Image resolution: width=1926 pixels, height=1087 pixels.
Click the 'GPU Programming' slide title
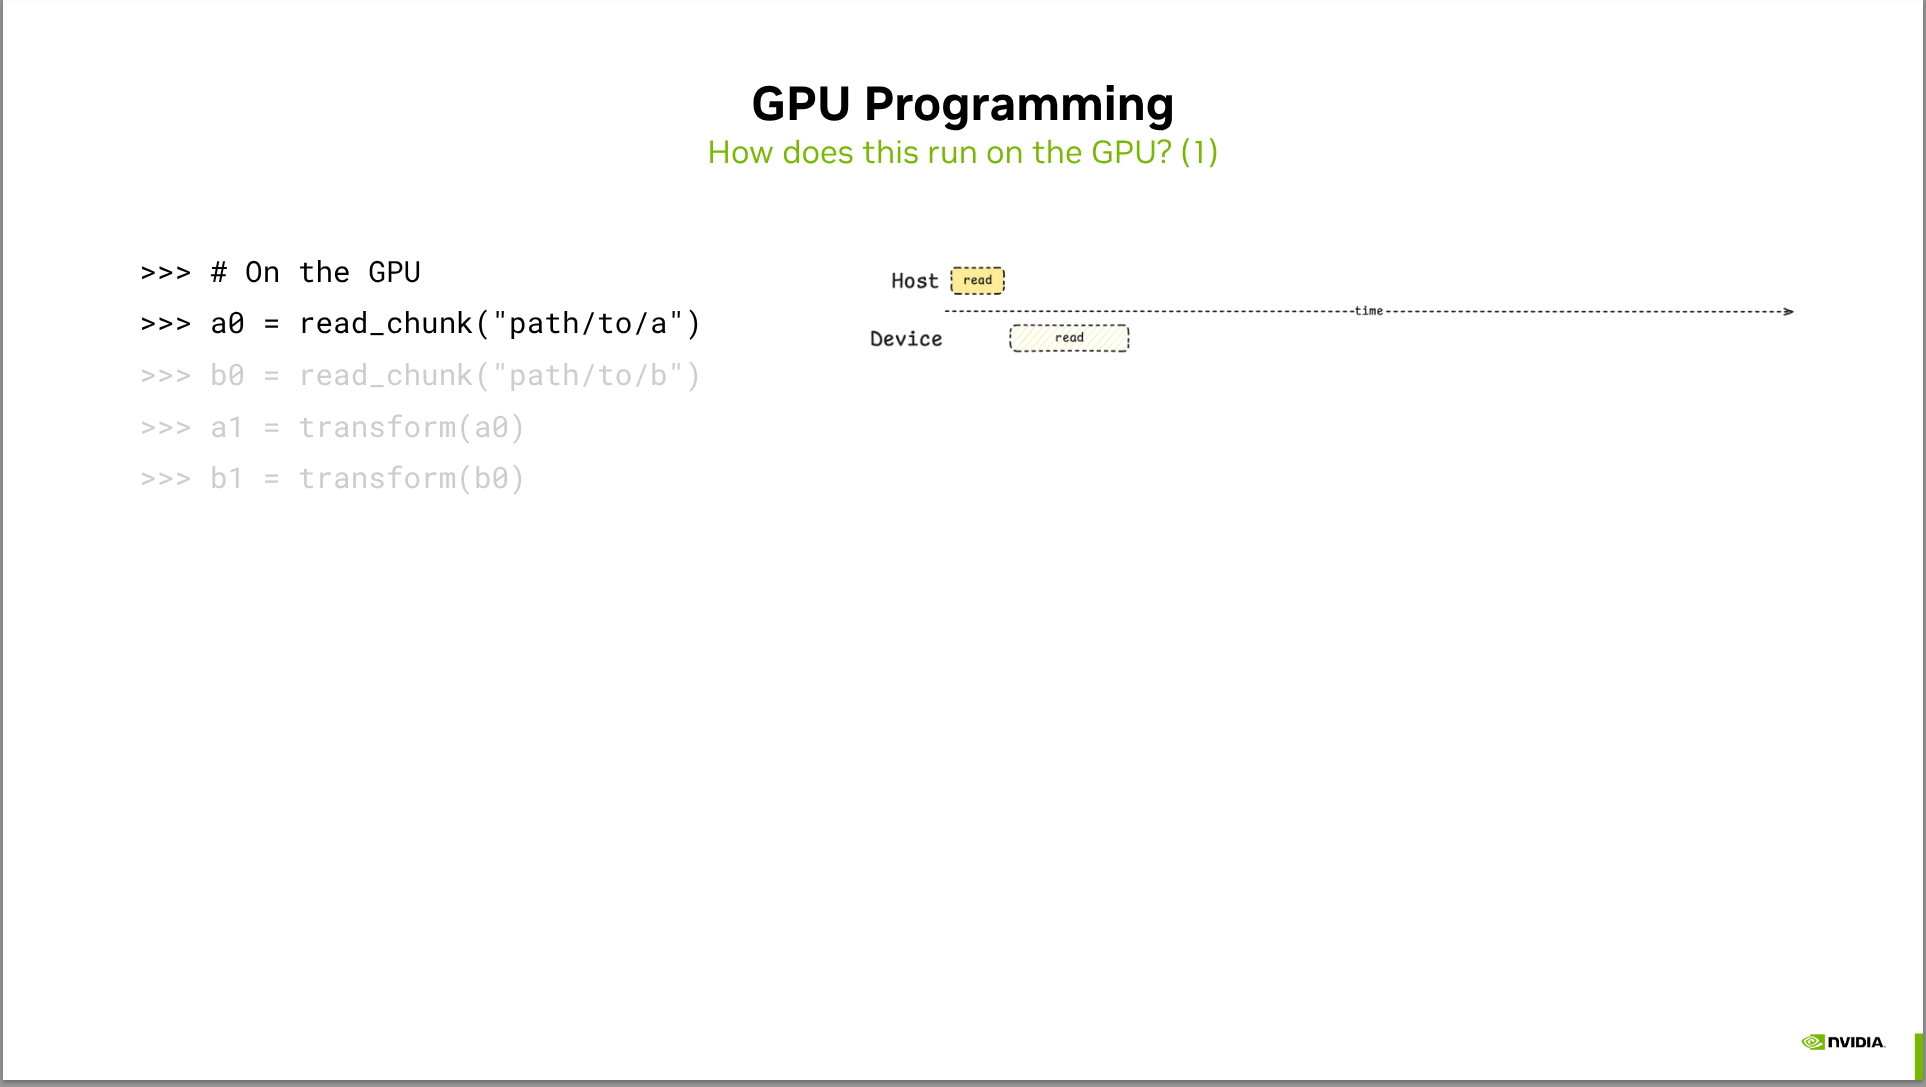click(962, 104)
